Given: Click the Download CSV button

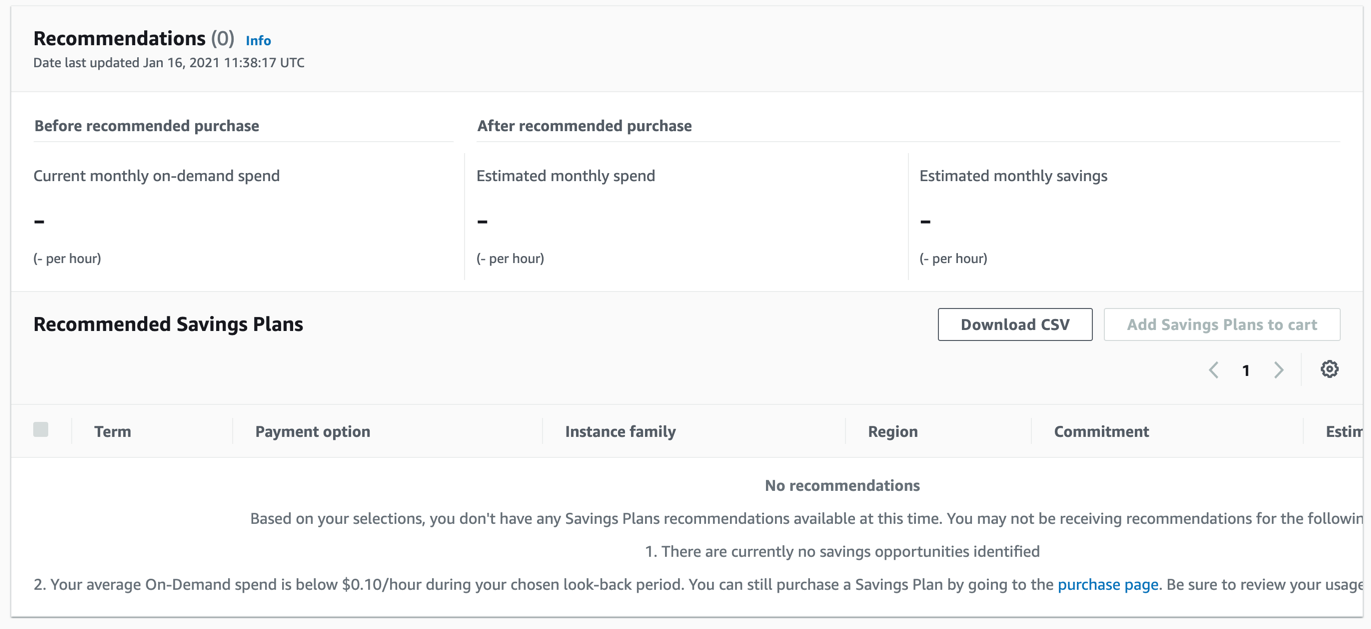Looking at the screenshot, I should tap(1014, 324).
